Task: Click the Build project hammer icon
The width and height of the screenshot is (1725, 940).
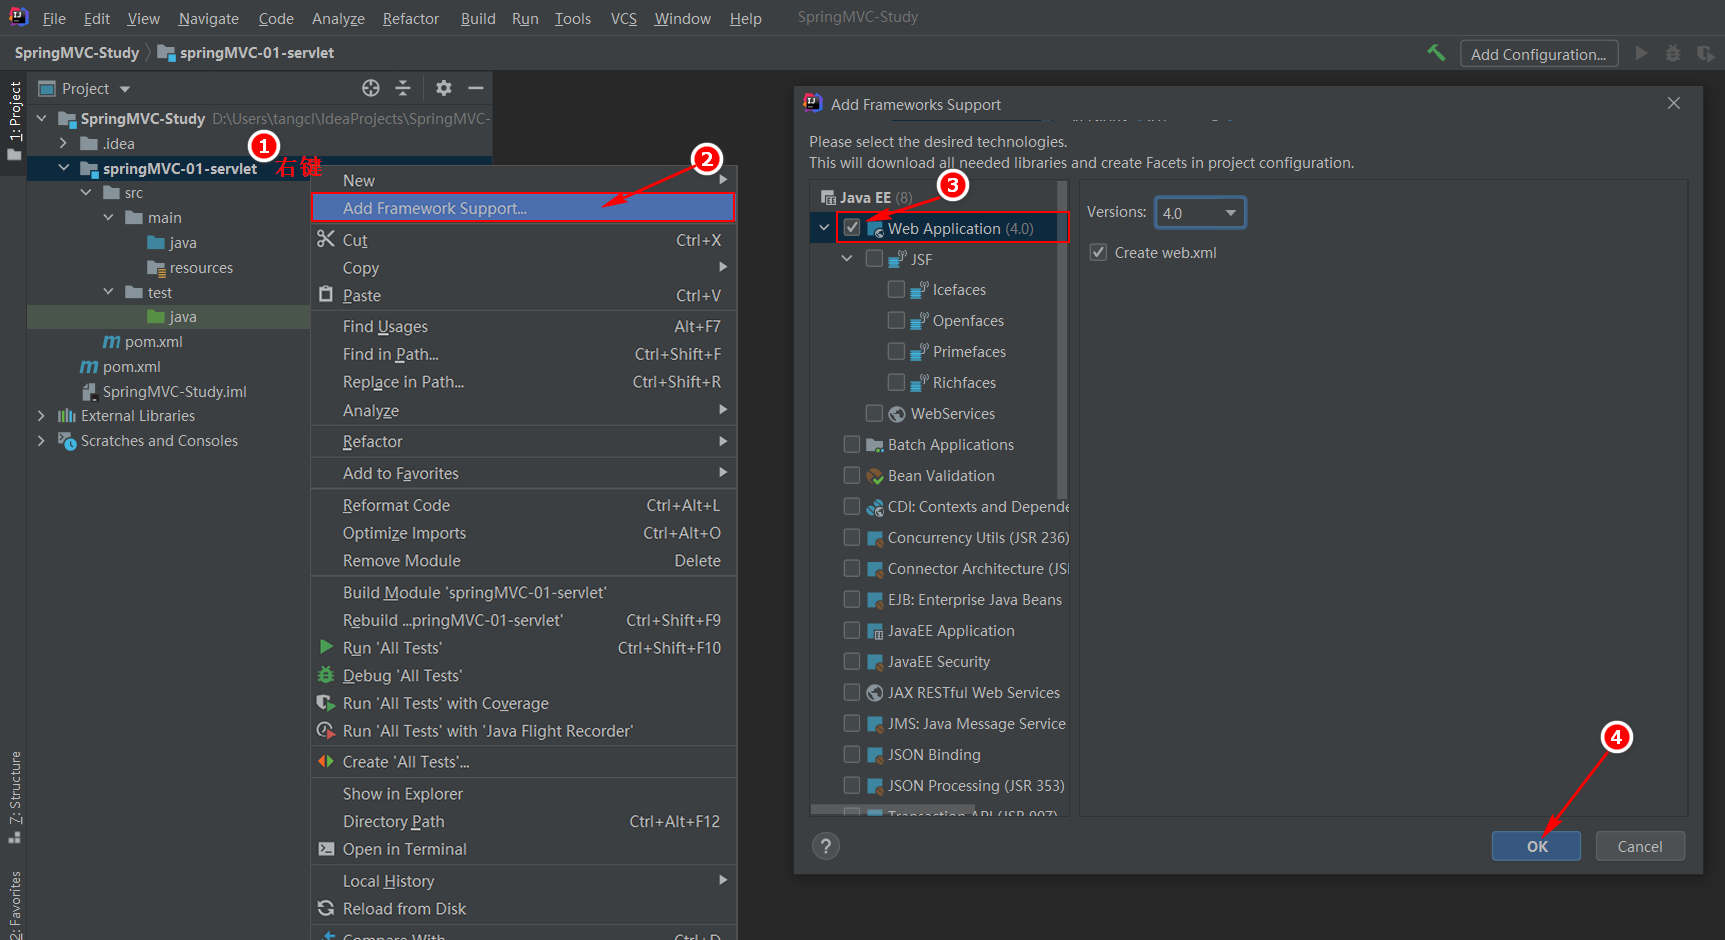Action: (x=1436, y=53)
